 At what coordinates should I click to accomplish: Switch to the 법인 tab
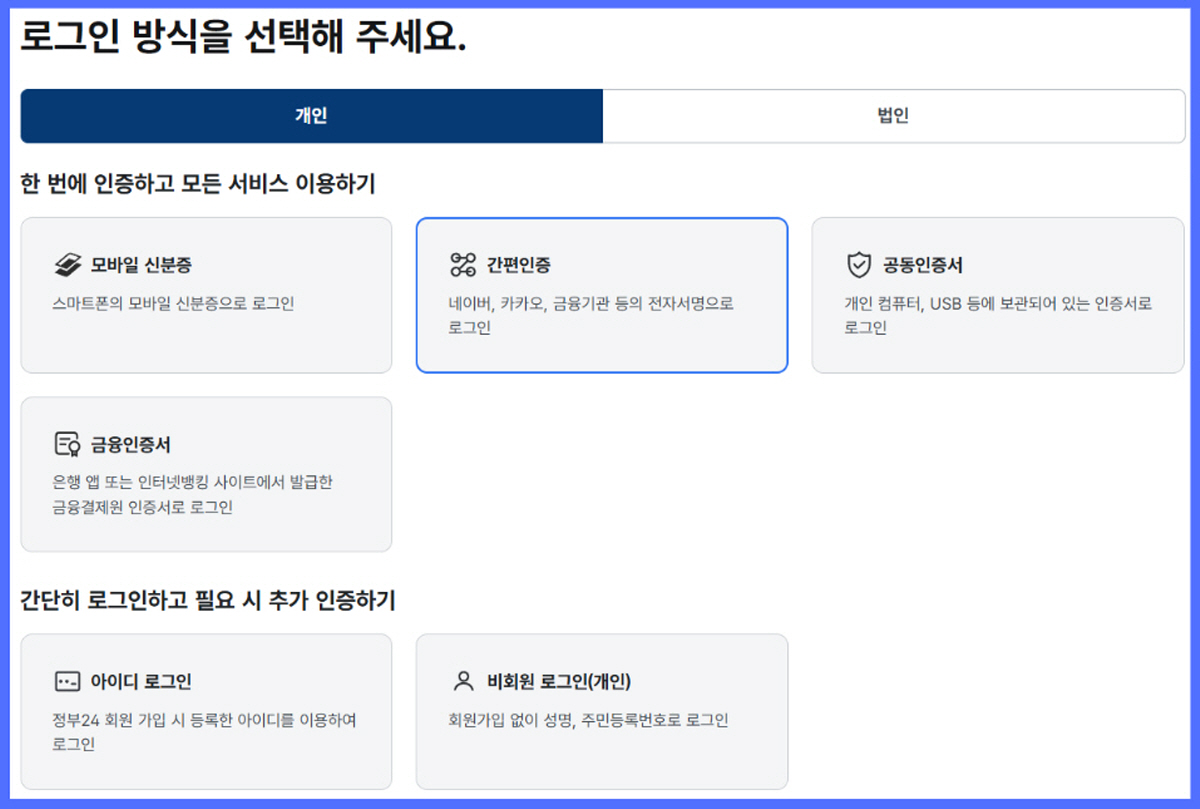tap(895, 117)
